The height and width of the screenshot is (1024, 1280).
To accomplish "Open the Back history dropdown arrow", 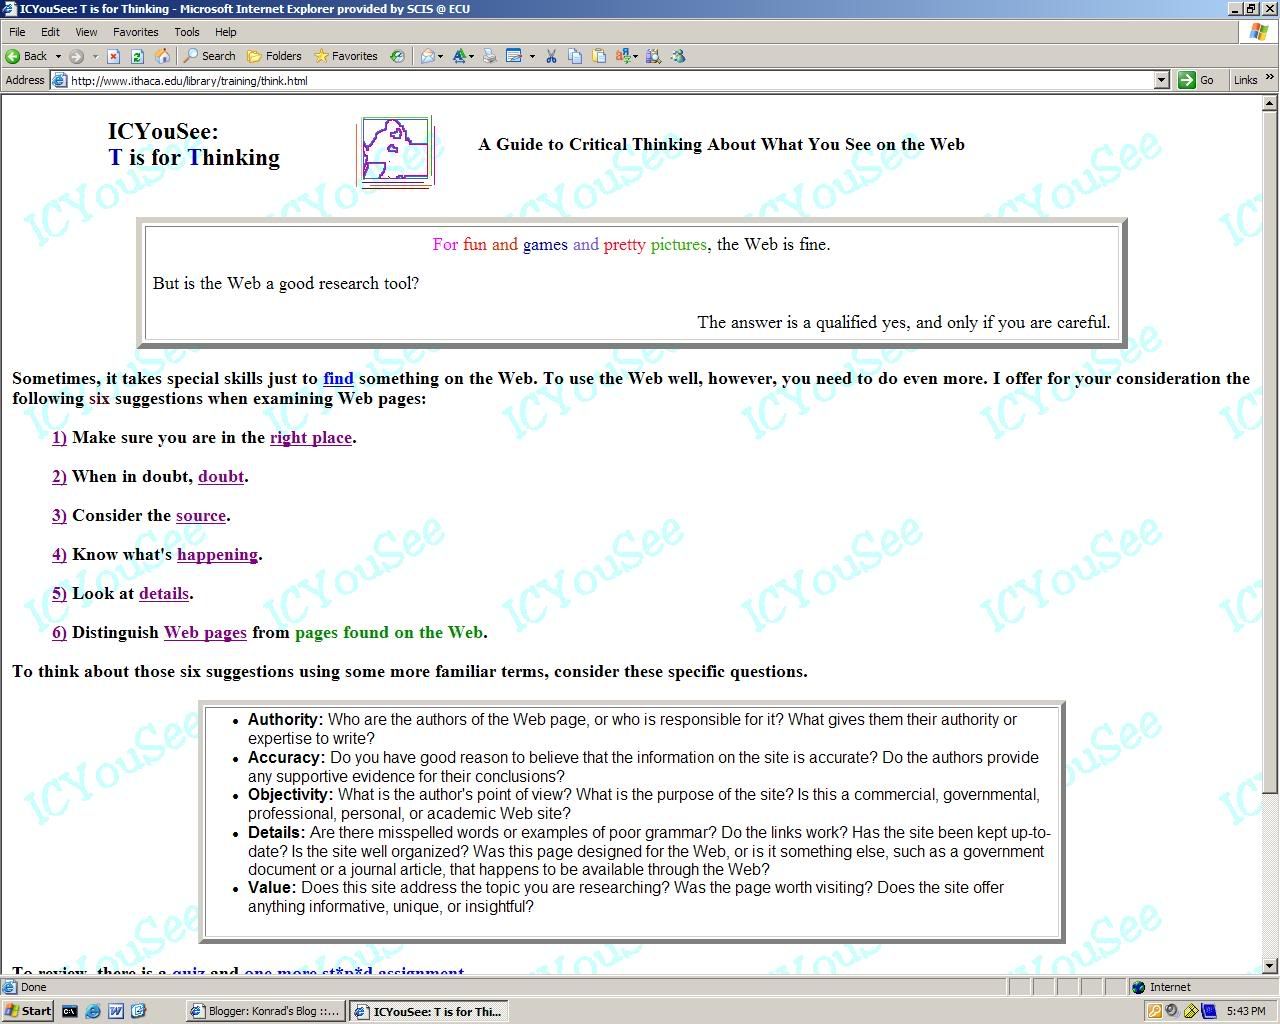I will (x=58, y=56).
